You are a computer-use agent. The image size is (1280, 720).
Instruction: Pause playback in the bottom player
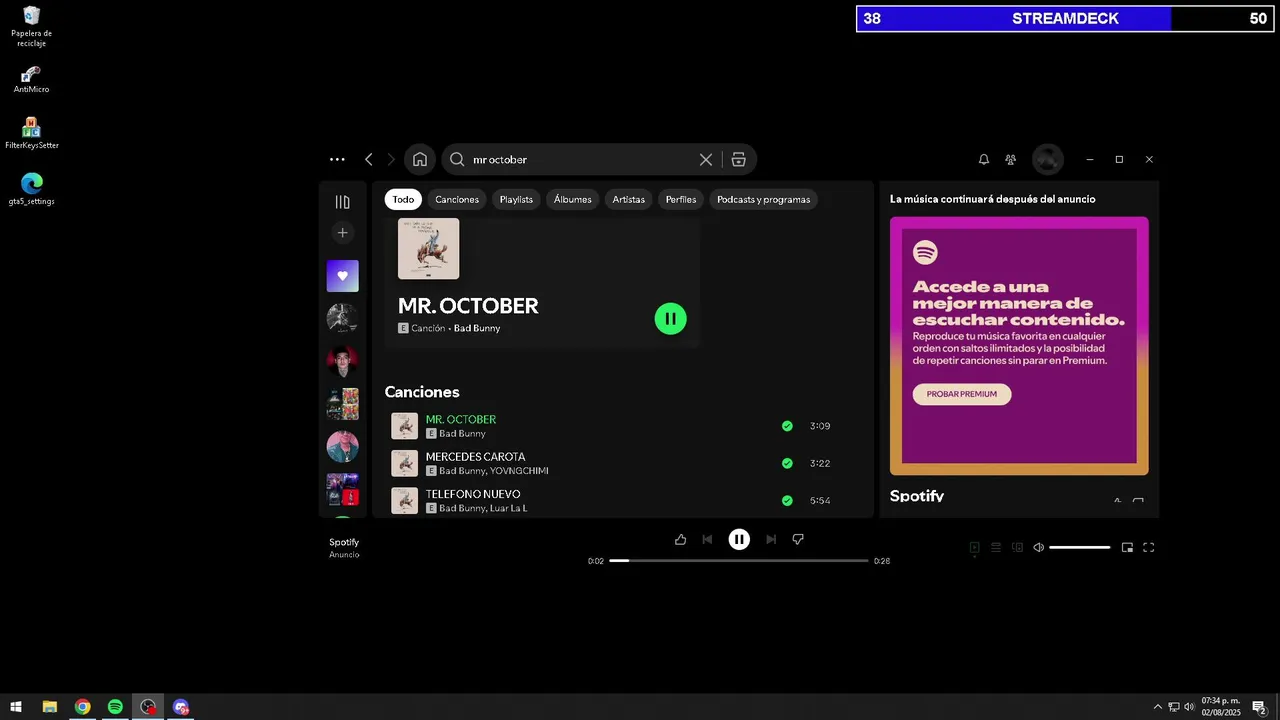pyautogui.click(x=739, y=540)
